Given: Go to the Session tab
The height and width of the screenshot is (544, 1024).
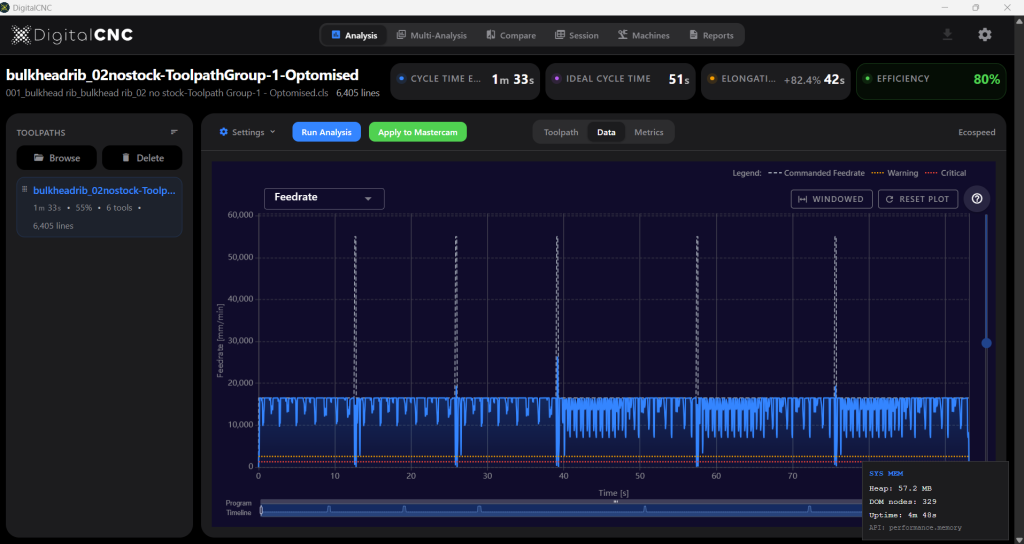Looking at the screenshot, I should (x=577, y=35).
